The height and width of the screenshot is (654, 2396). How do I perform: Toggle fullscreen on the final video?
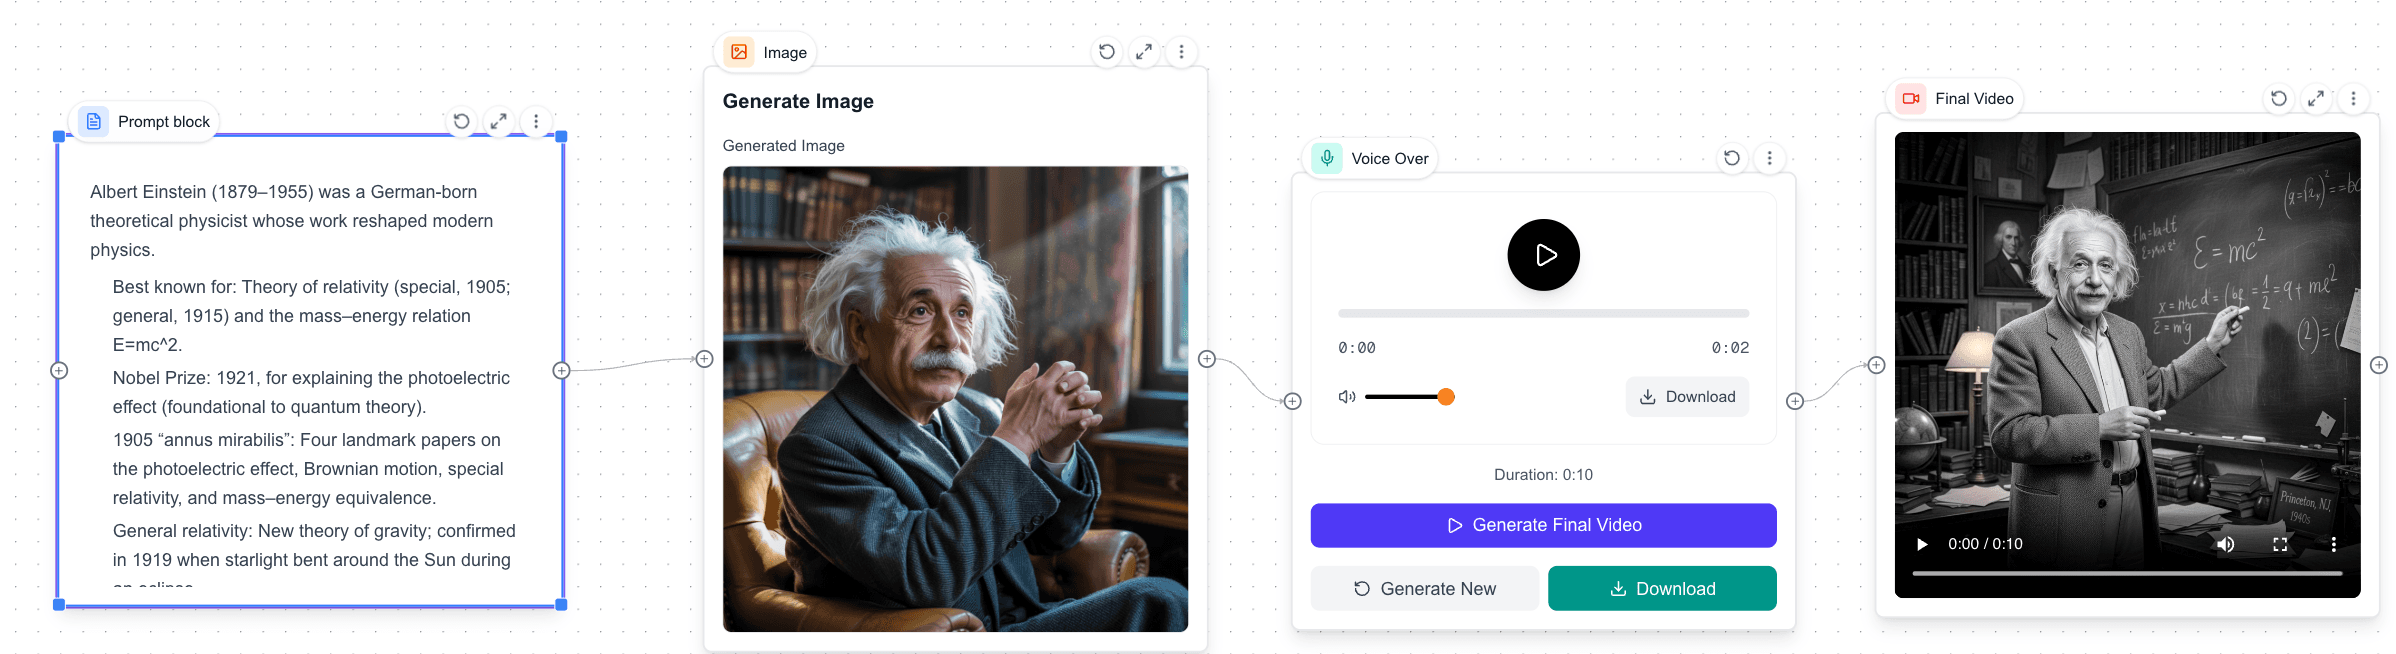2280,544
